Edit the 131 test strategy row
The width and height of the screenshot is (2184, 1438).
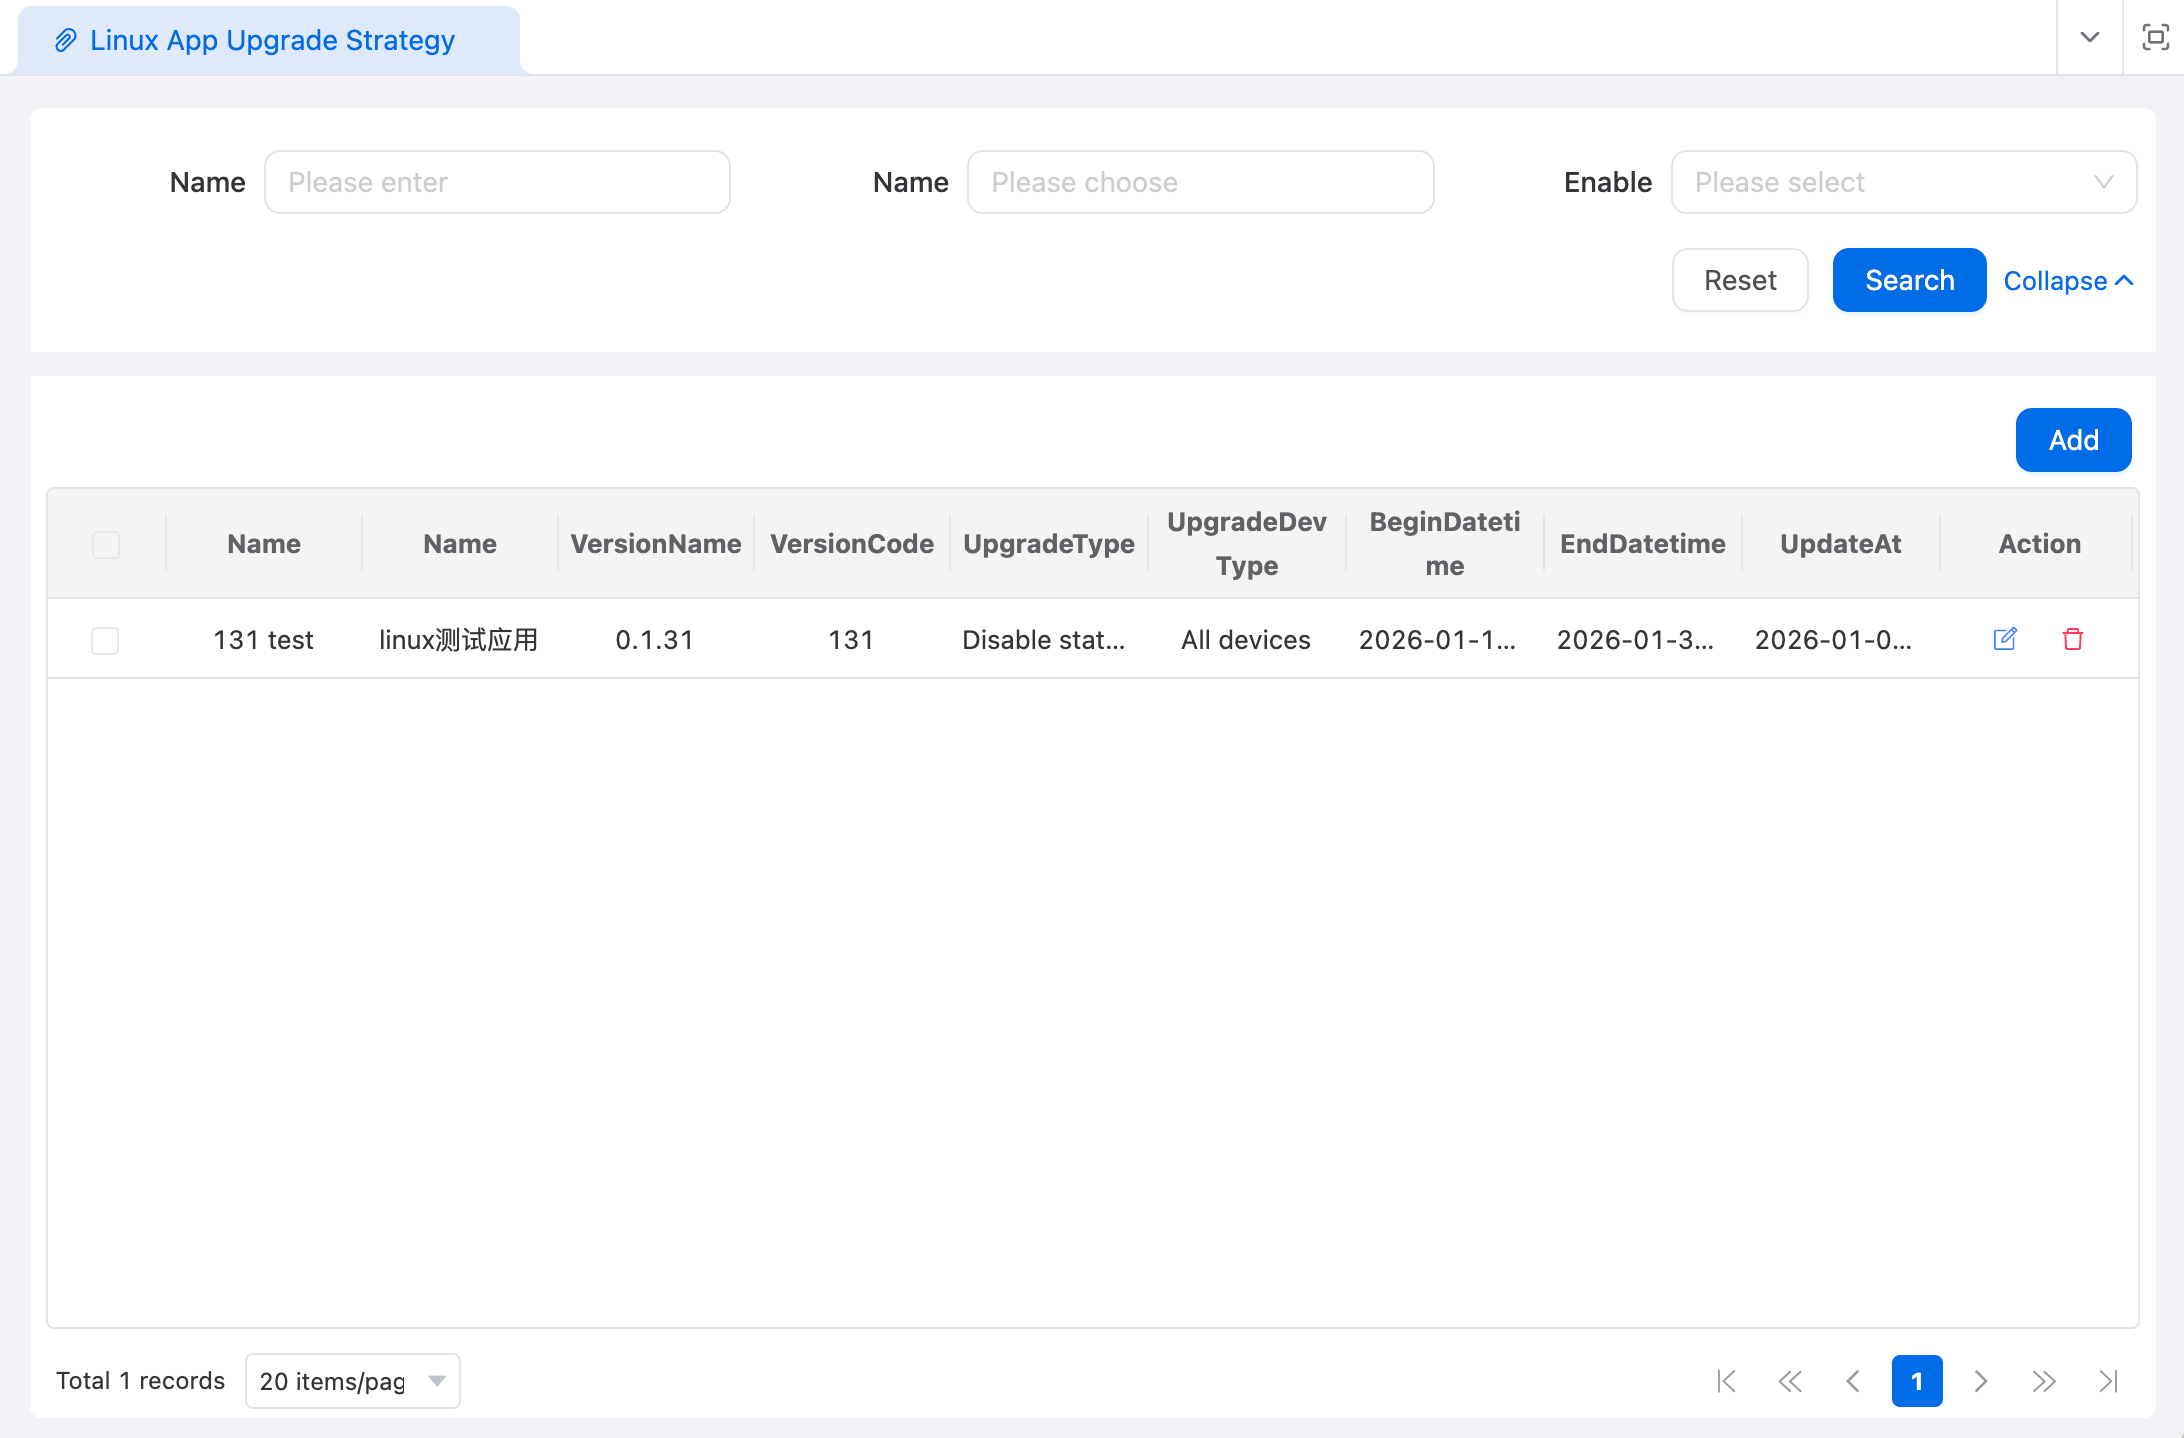2004,639
